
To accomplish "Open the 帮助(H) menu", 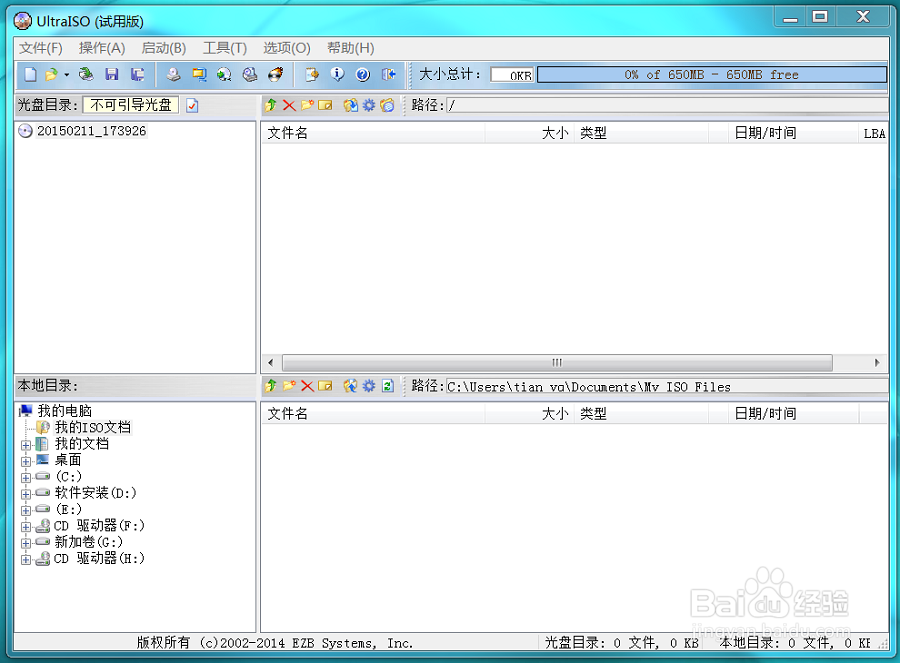I will (x=351, y=48).
